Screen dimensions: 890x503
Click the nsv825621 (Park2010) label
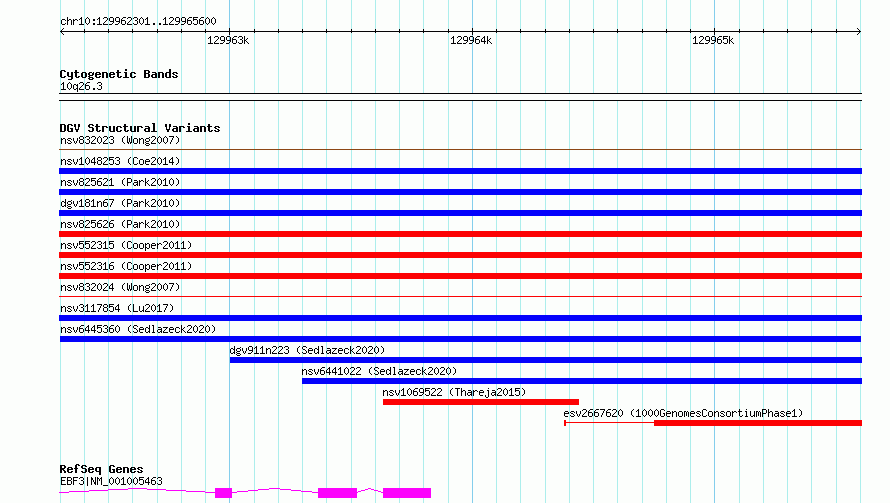(120, 182)
